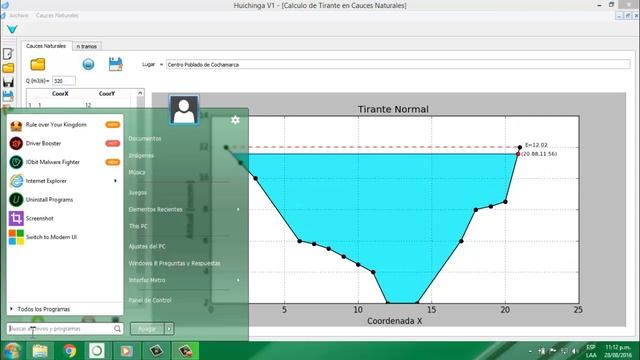This screenshot has height=360, width=640.
Task: Click the search magnifier icon
Action: (118, 329)
